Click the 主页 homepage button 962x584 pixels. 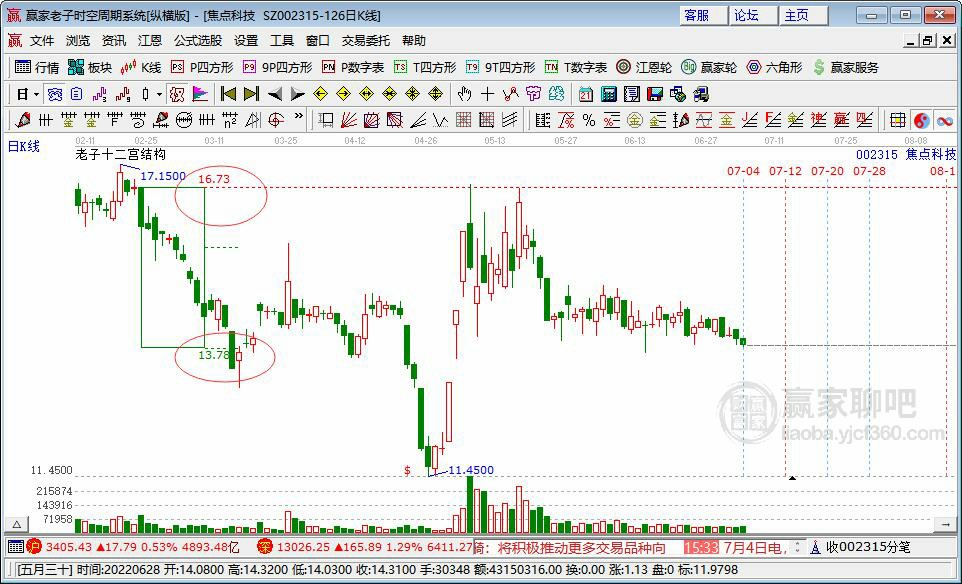(x=804, y=15)
